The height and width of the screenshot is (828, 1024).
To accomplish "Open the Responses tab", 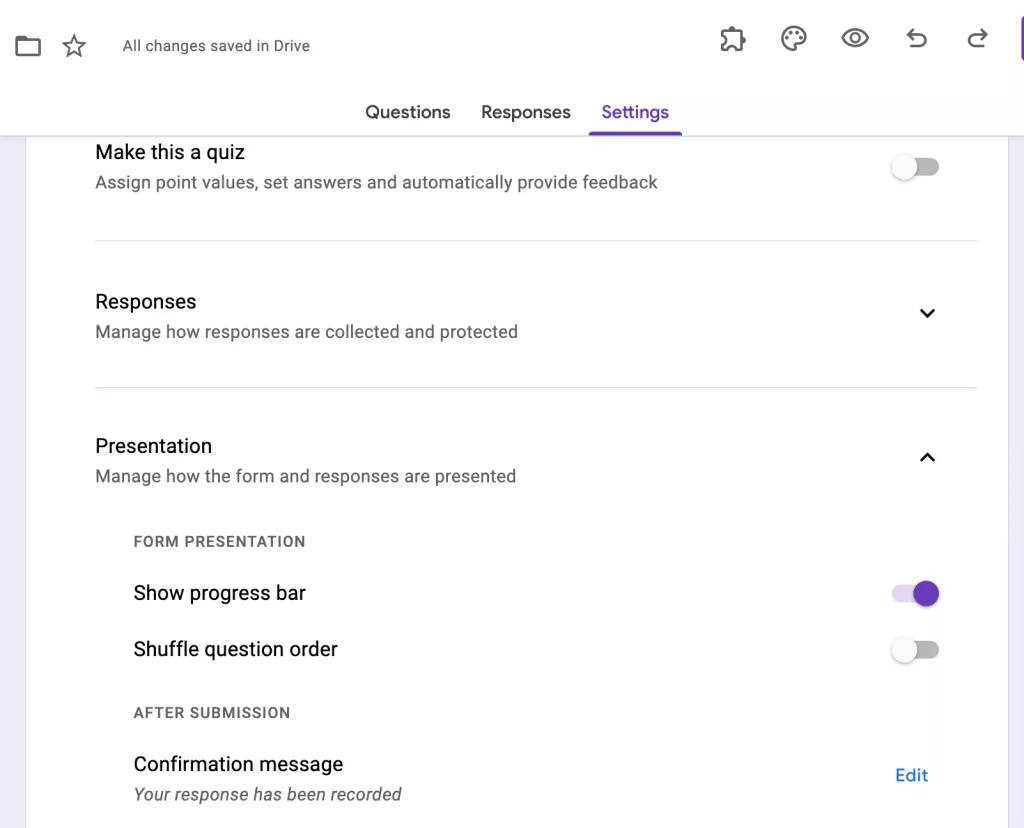I will pos(526,112).
